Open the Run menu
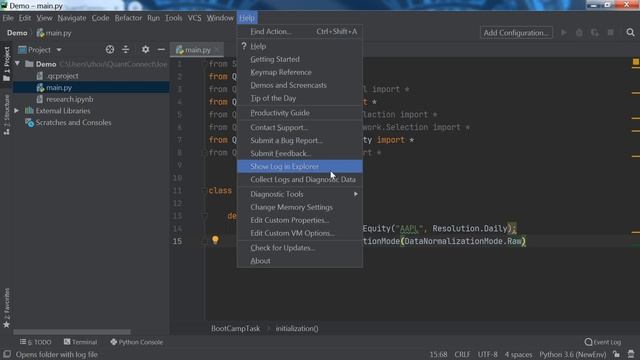This screenshot has width=640, height=360. 153,18
